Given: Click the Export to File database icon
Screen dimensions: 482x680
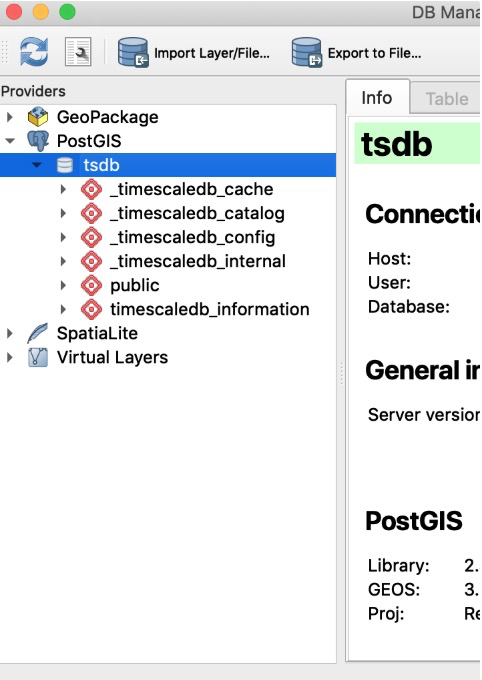Looking at the screenshot, I should (x=307, y=52).
